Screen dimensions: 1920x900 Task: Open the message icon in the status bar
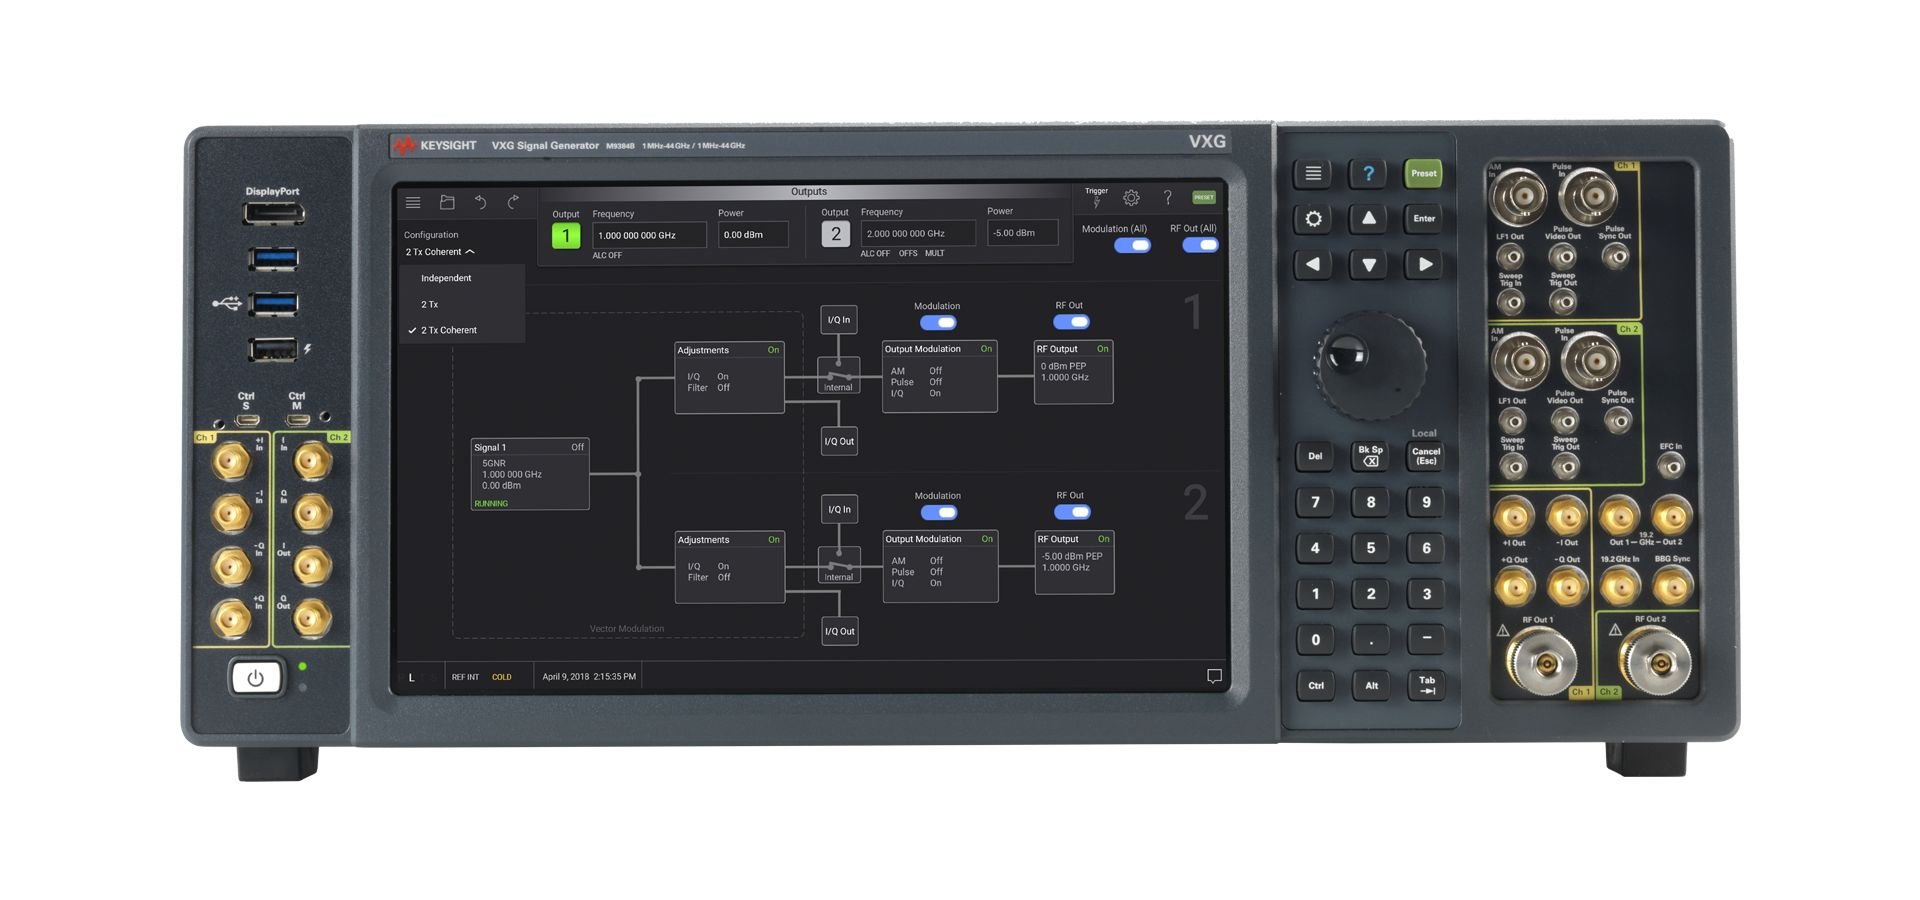click(x=1214, y=676)
